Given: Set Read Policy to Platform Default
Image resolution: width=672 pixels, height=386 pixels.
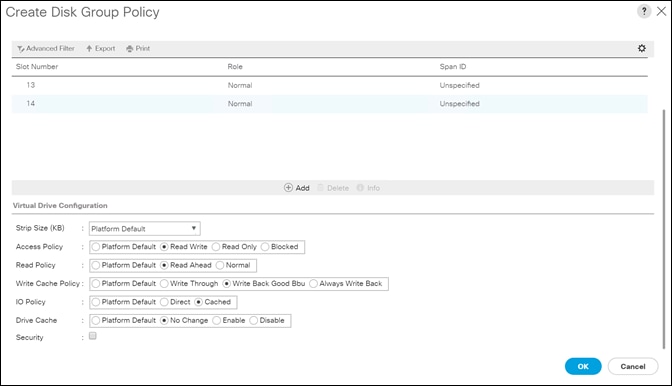Looking at the screenshot, I should pyautogui.click(x=96, y=265).
